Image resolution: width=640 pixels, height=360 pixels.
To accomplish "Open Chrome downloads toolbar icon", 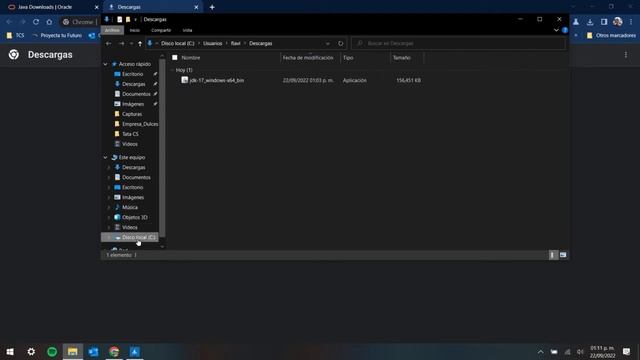I will (x=590, y=22).
